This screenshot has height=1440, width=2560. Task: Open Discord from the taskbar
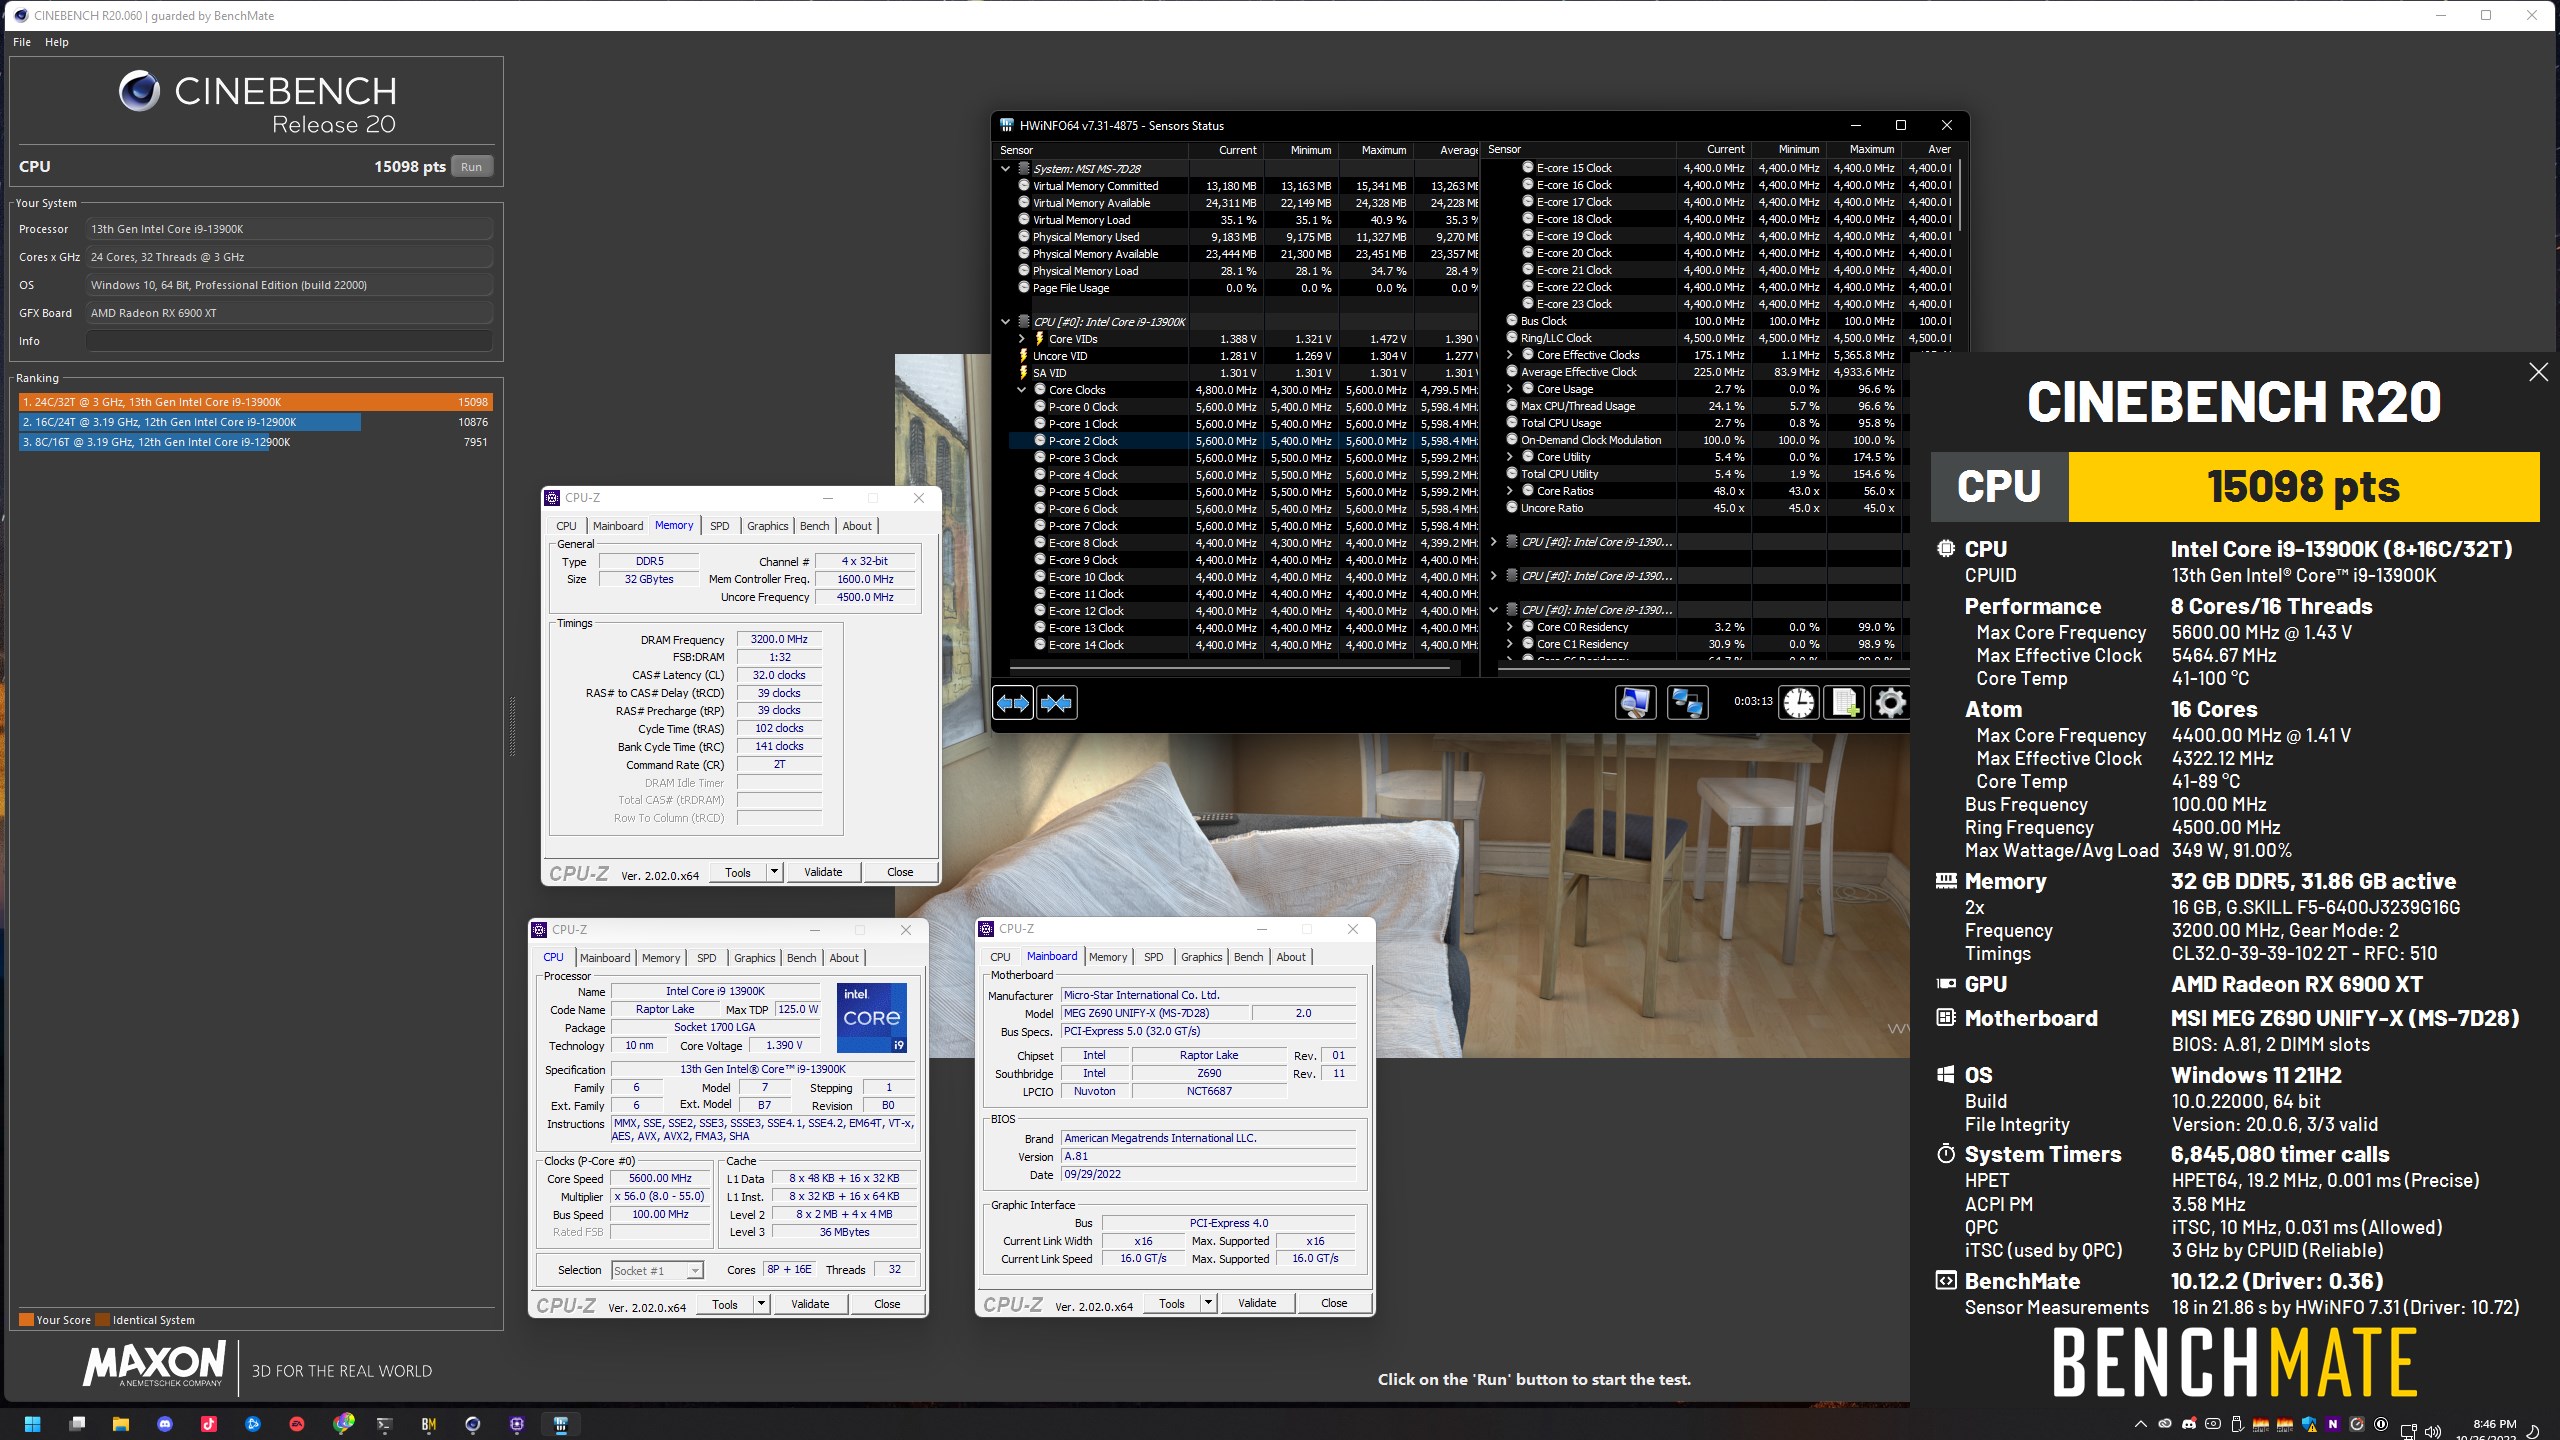coord(165,1424)
